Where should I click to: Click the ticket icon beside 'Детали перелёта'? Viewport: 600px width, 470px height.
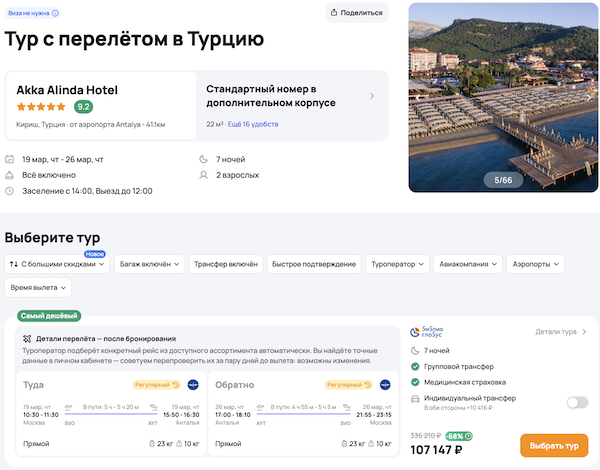coord(27,339)
